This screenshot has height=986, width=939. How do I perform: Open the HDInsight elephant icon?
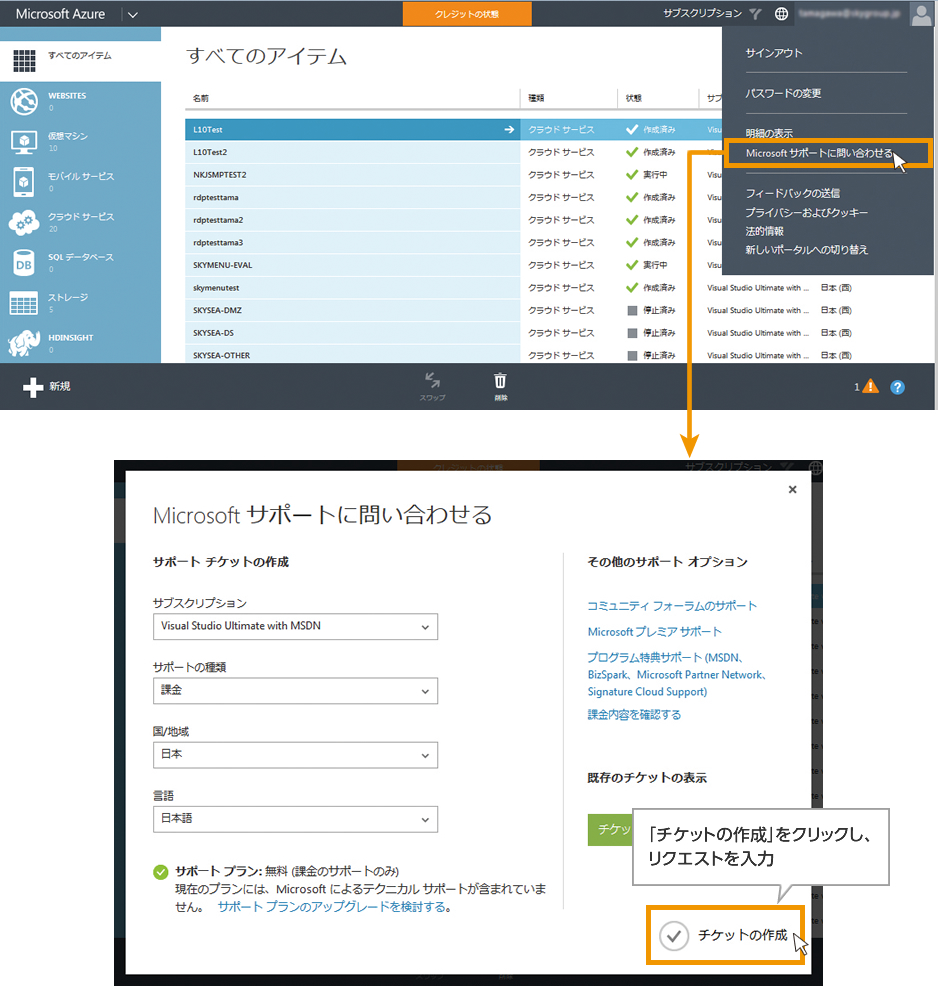pyautogui.click(x=24, y=343)
